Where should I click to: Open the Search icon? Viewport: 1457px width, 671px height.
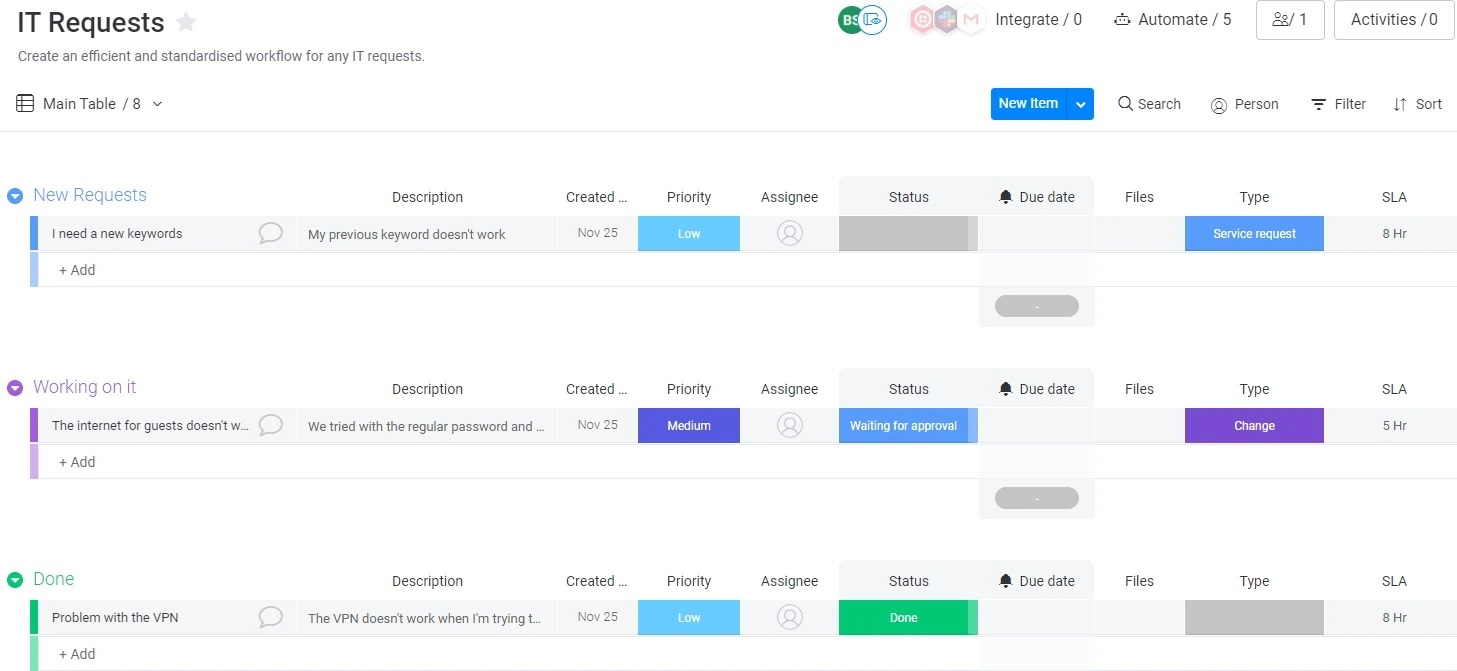(x=1126, y=103)
